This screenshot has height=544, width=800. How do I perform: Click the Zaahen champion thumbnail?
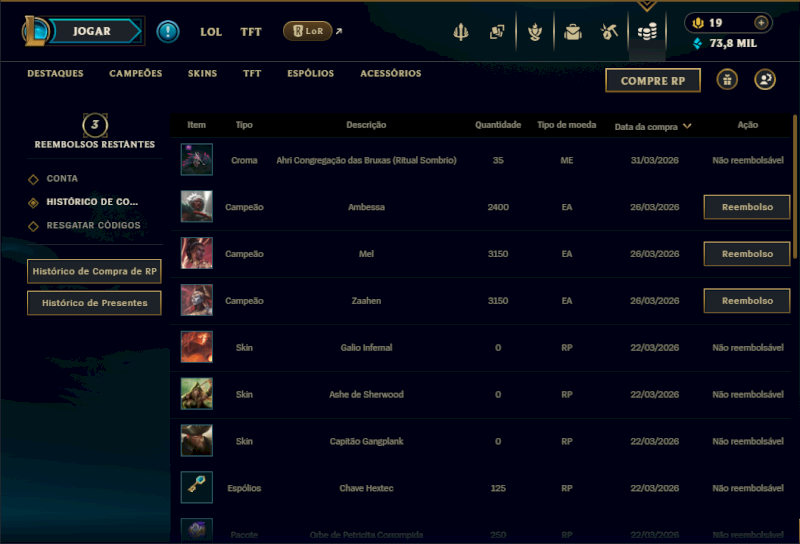click(x=196, y=301)
